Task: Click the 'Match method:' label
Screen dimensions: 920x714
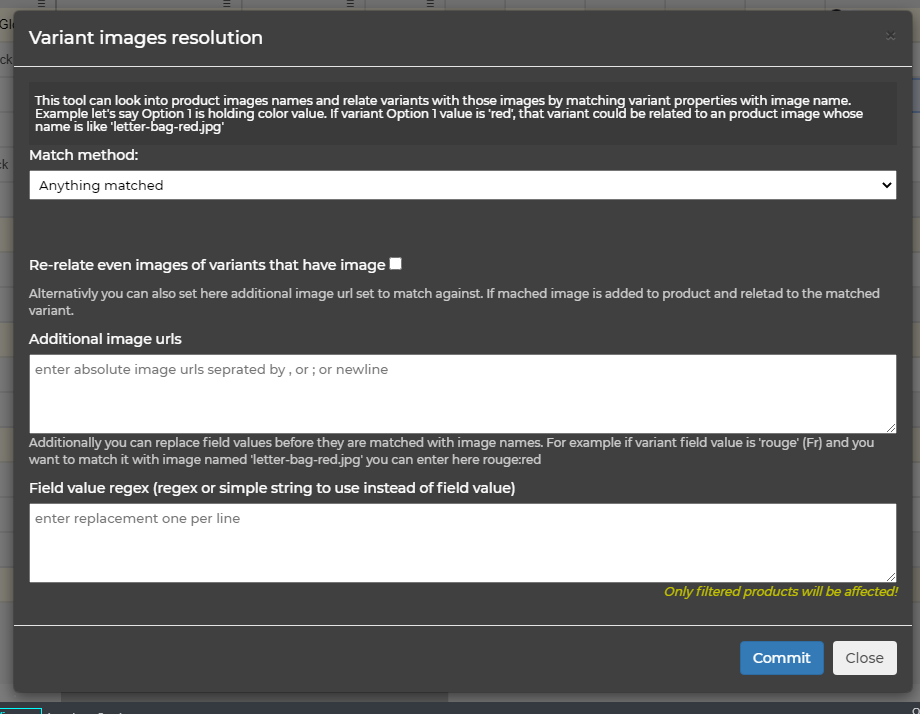Action: coord(84,155)
